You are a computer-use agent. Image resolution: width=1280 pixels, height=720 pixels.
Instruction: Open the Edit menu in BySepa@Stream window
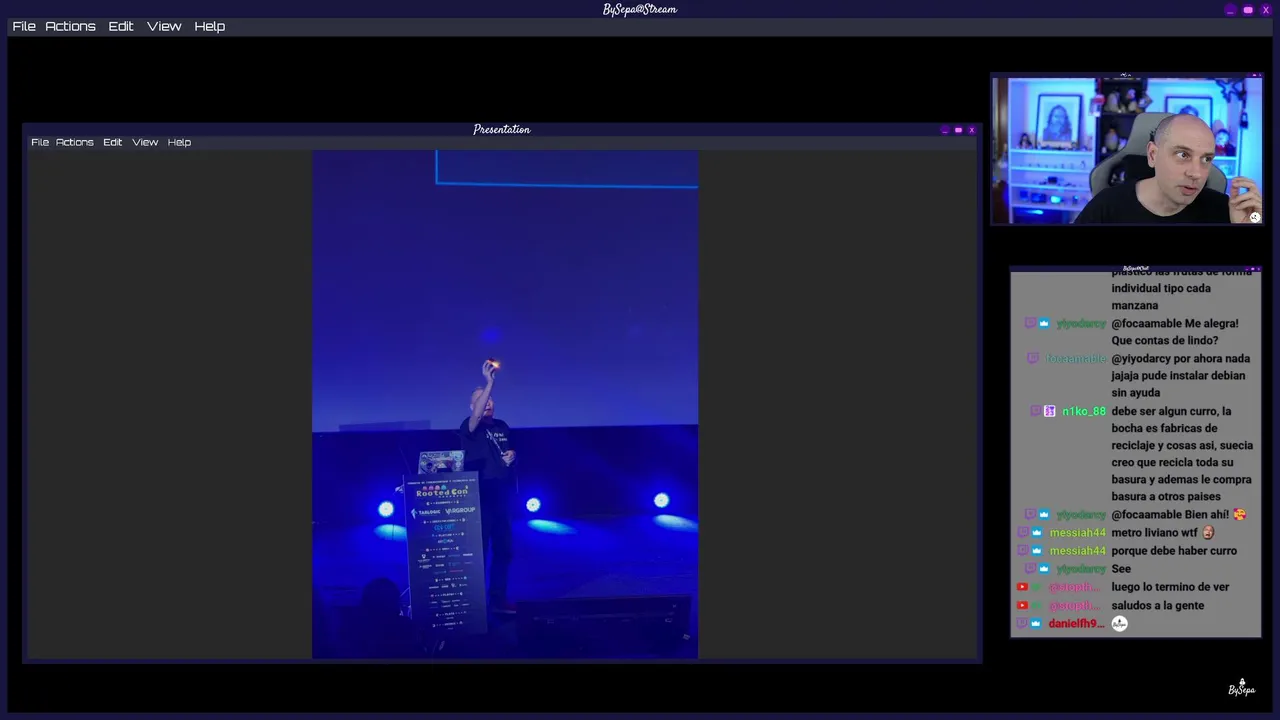[x=121, y=26]
